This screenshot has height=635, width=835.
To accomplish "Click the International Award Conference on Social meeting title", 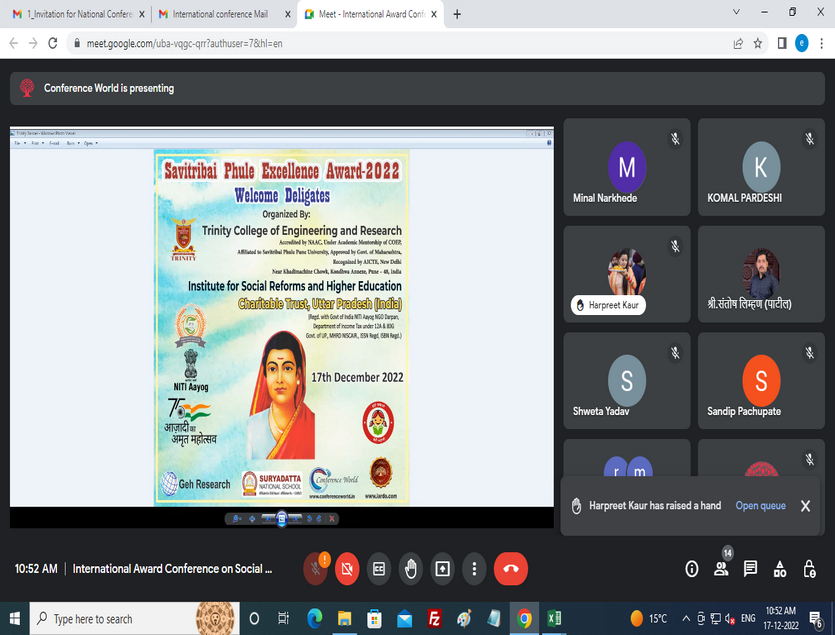I will (x=172, y=569).
